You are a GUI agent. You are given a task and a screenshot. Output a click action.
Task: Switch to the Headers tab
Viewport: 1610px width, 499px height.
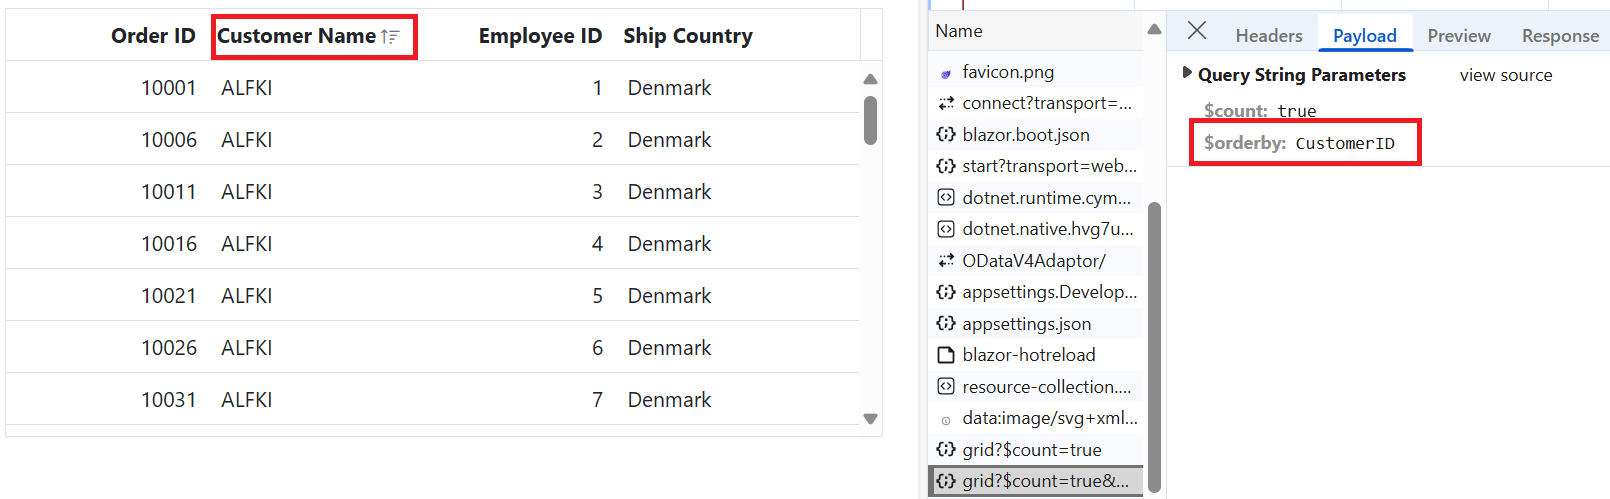[1269, 36]
